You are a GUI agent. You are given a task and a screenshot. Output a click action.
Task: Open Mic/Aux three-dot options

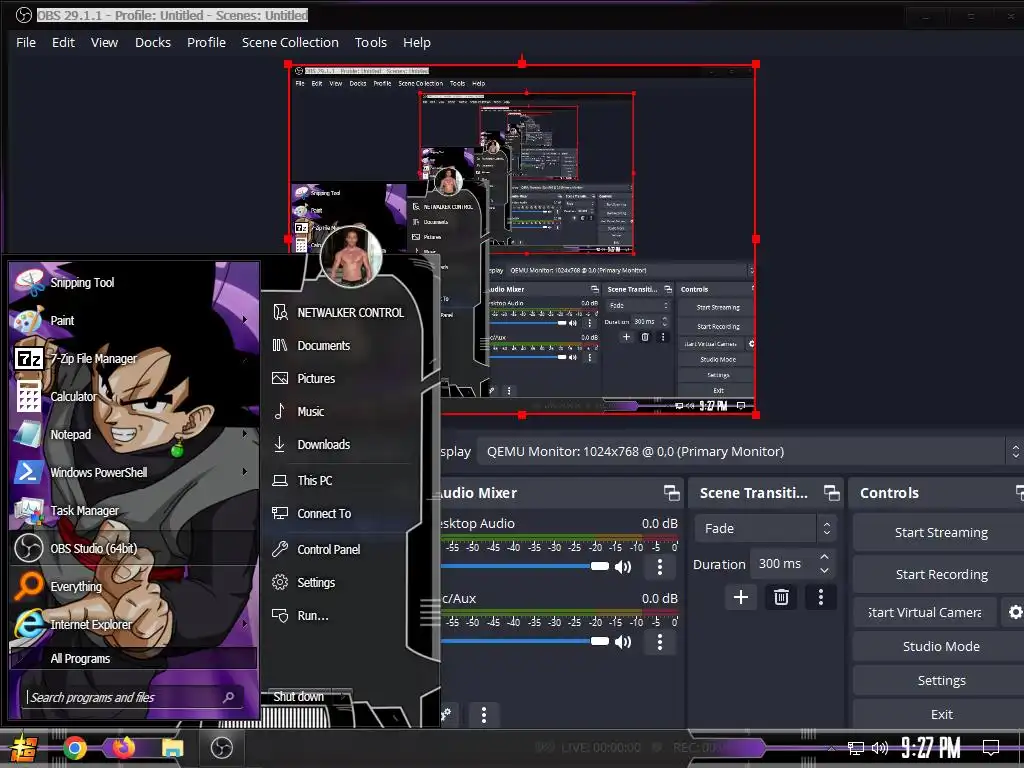pos(660,642)
